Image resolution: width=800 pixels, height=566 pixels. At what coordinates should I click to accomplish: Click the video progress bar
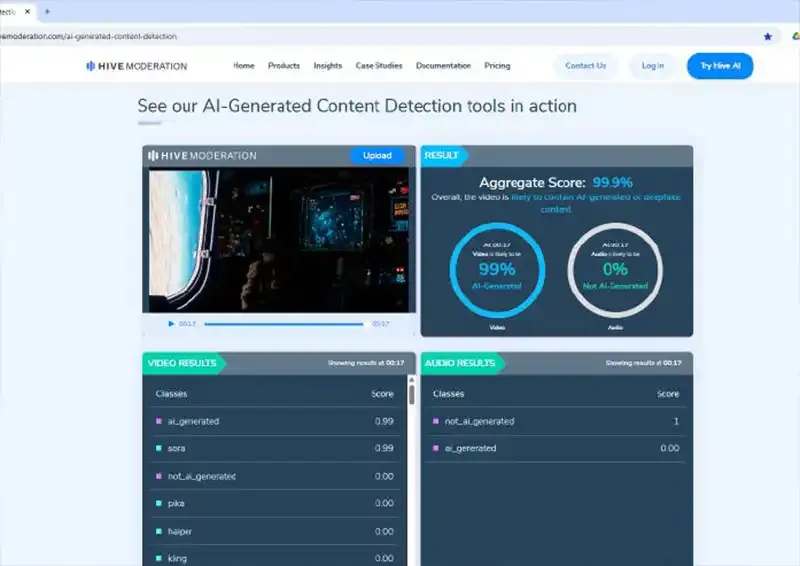click(284, 324)
